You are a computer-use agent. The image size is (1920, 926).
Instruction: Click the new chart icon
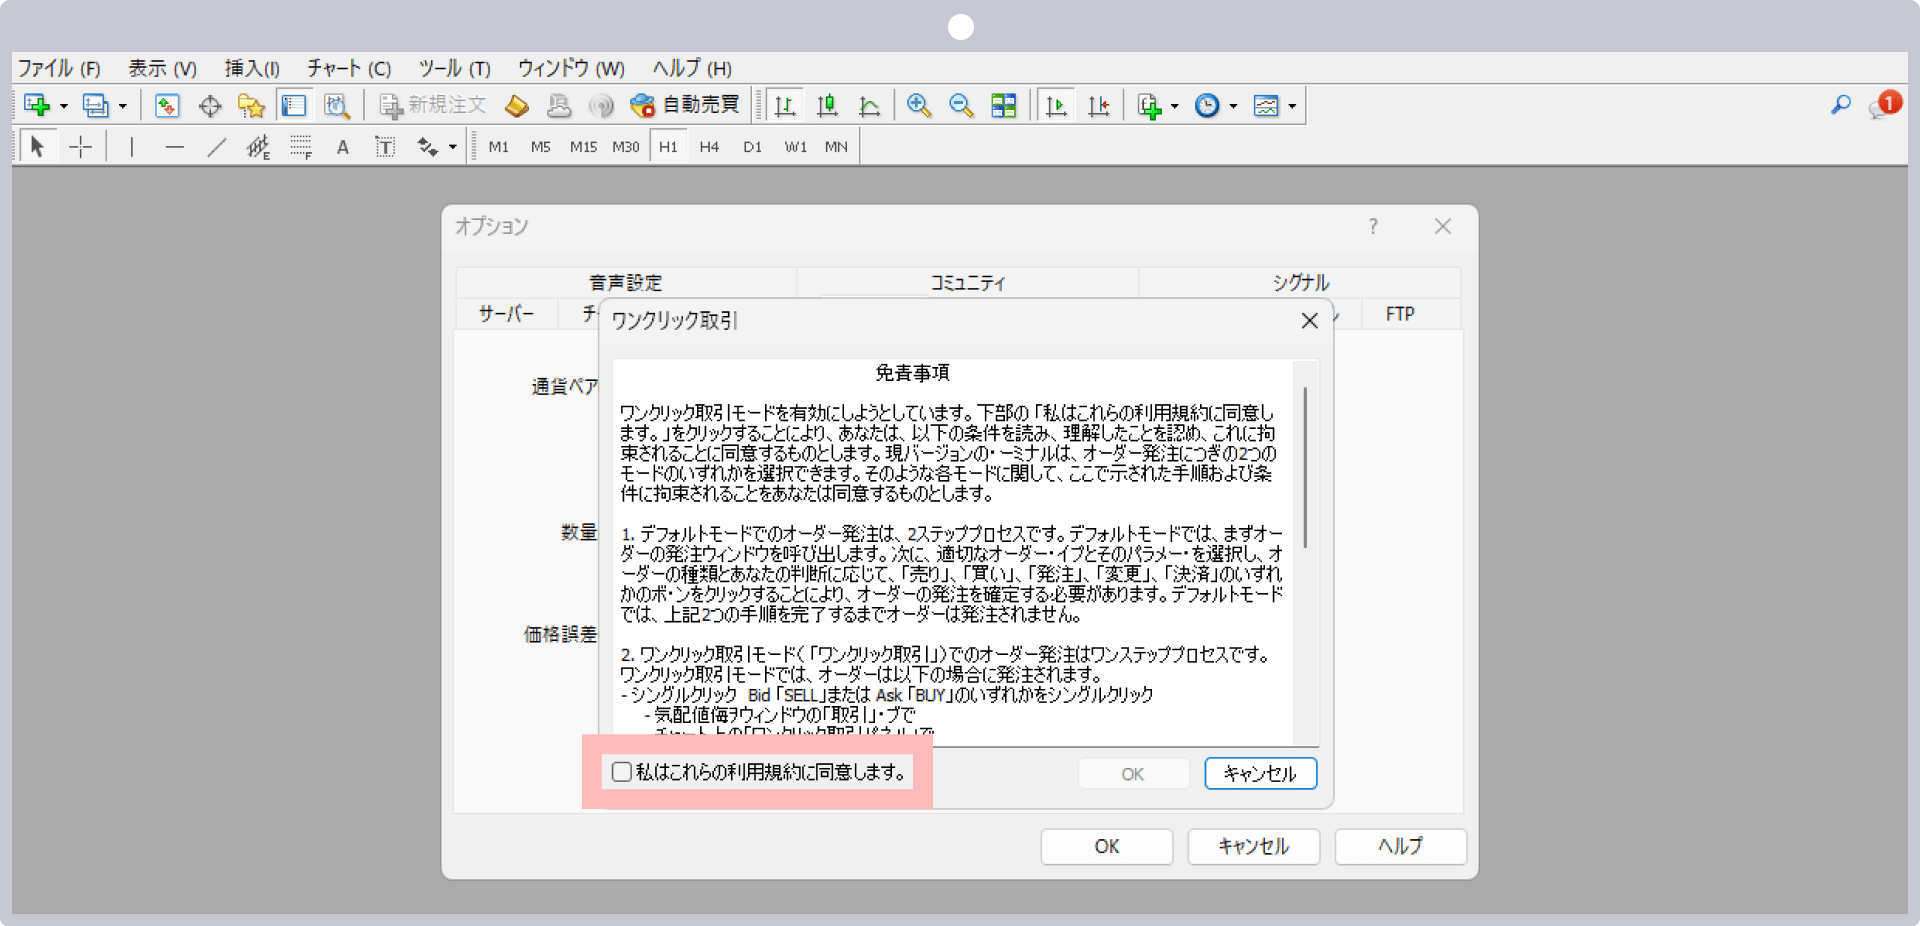coord(37,105)
